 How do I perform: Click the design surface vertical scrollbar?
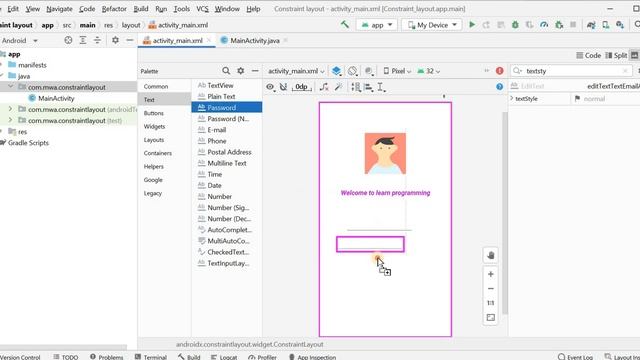[x=505, y=212]
